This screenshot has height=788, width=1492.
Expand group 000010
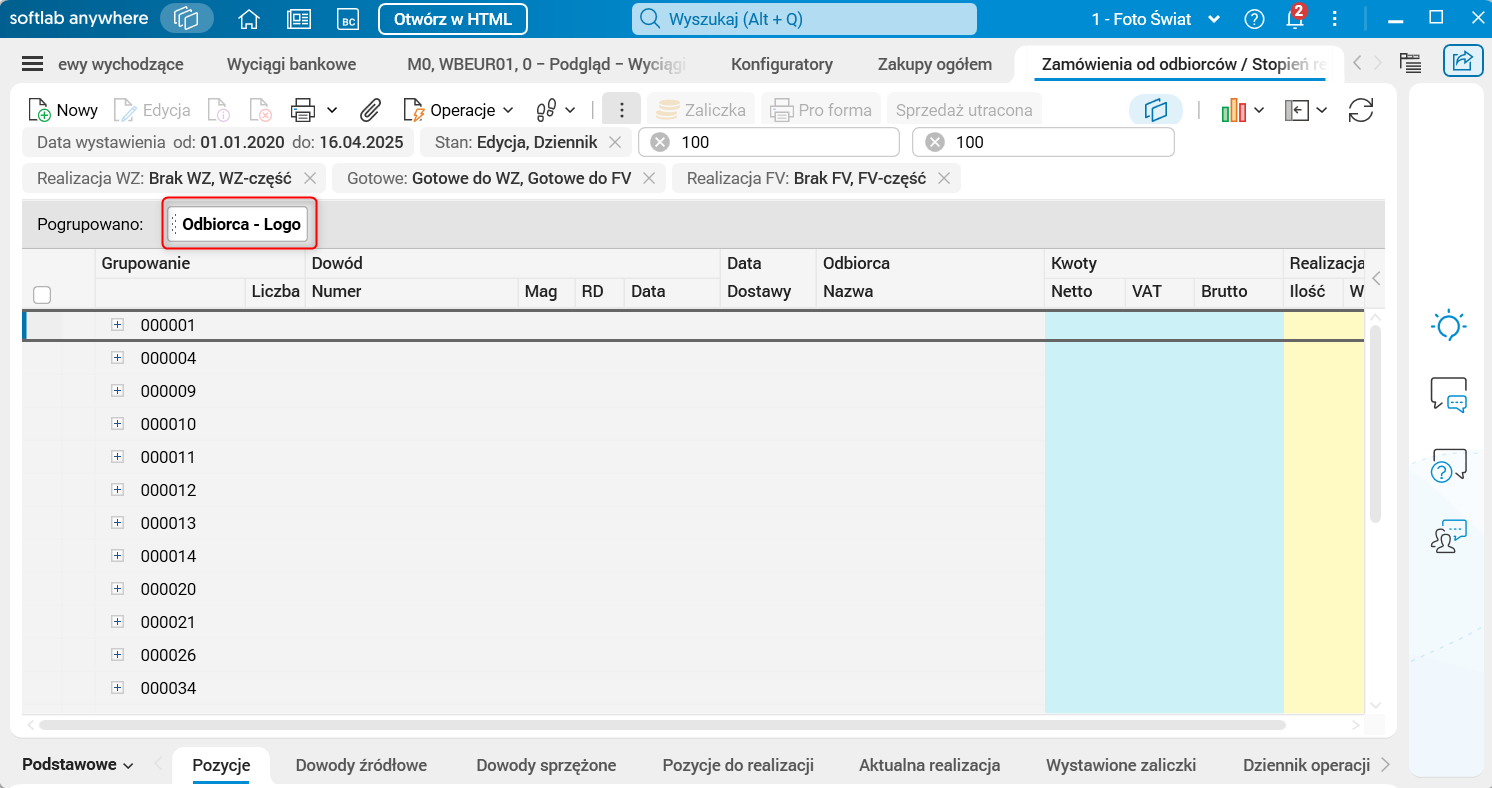coord(117,424)
